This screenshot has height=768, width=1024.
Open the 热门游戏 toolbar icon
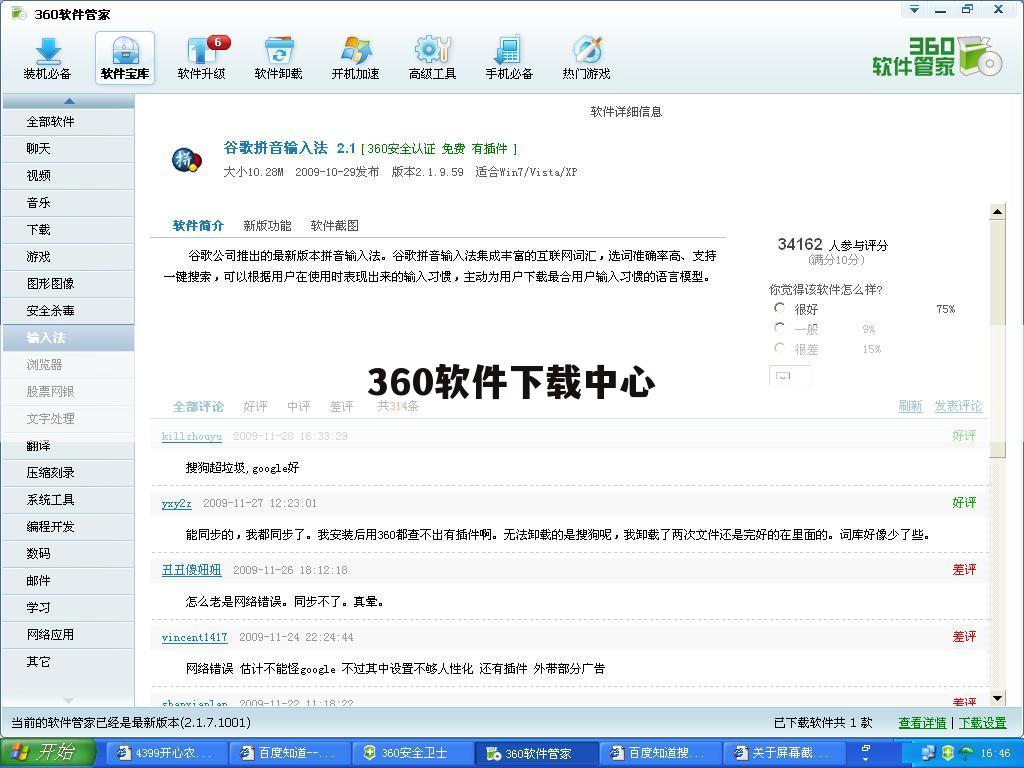tap(586, 59)
